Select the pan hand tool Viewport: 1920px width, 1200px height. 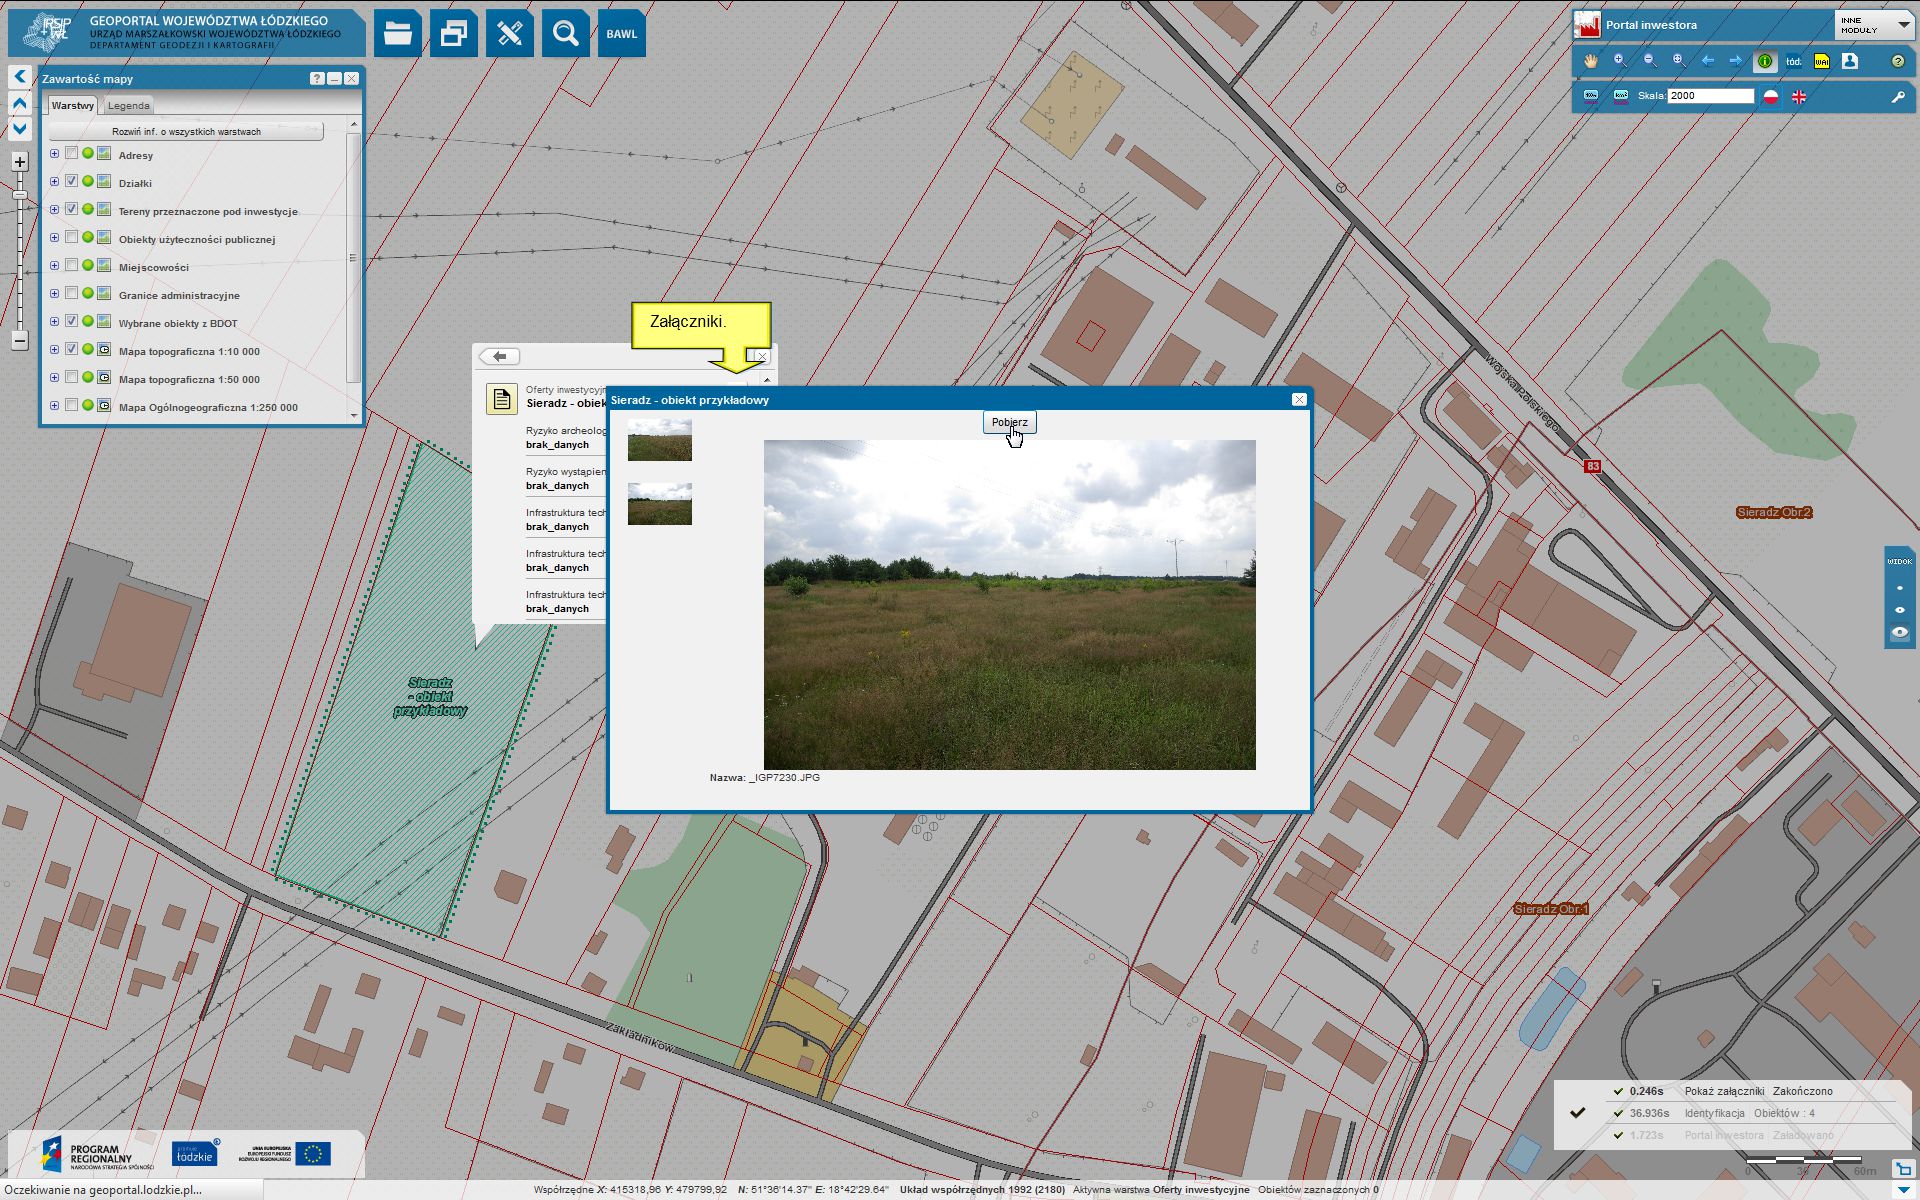tap(1591, 61)
